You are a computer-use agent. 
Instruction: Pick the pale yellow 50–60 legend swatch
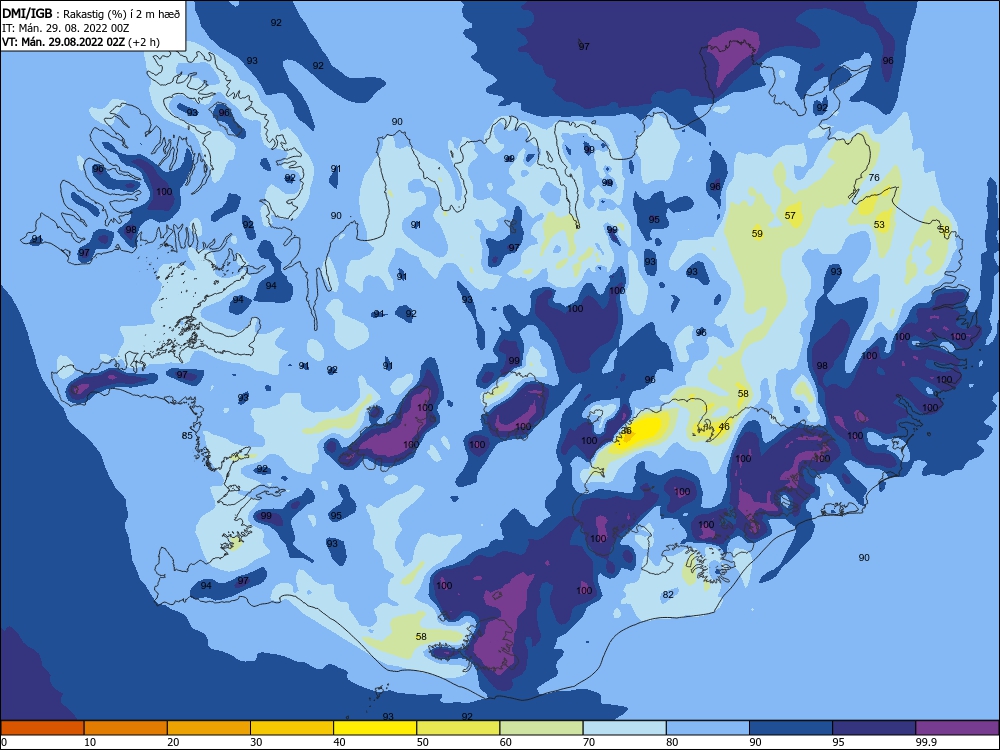click(x=458, y=728)
